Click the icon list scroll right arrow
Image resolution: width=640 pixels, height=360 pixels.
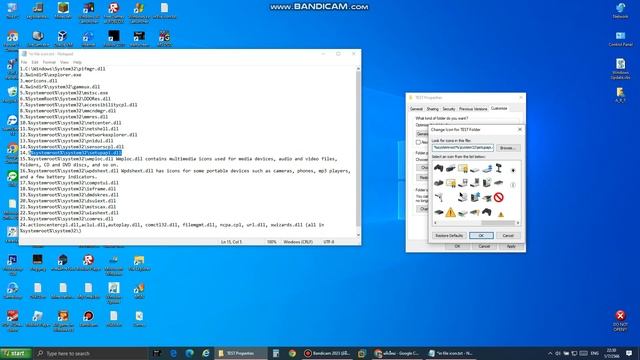[518, 223]
